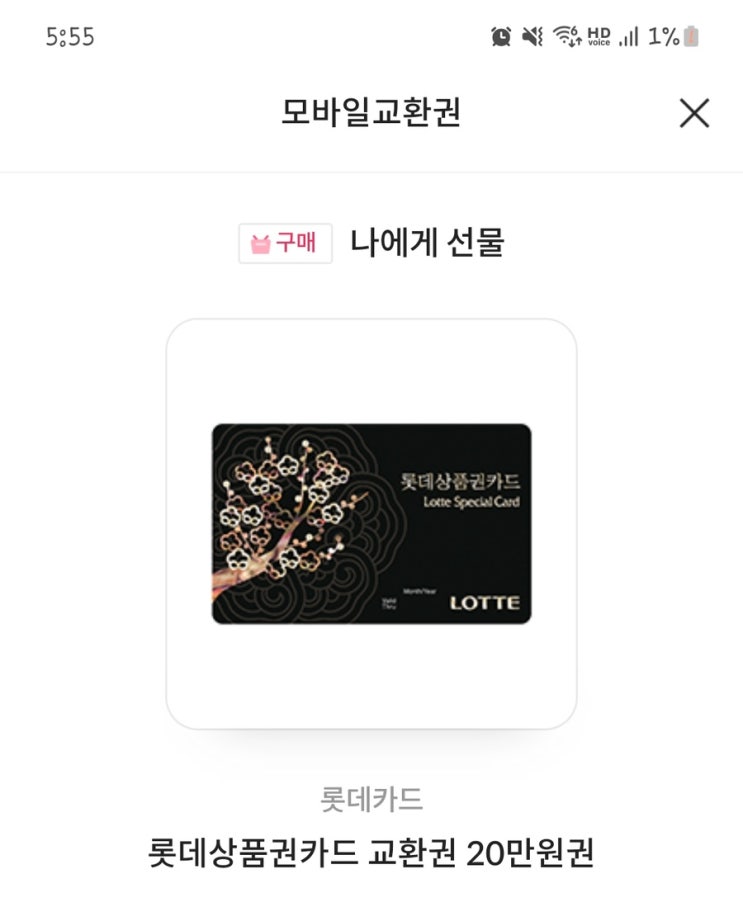Tap the Wi-Fi 6 status icon
This screenshot has width=743, height=907.
(x=567, y=36)
